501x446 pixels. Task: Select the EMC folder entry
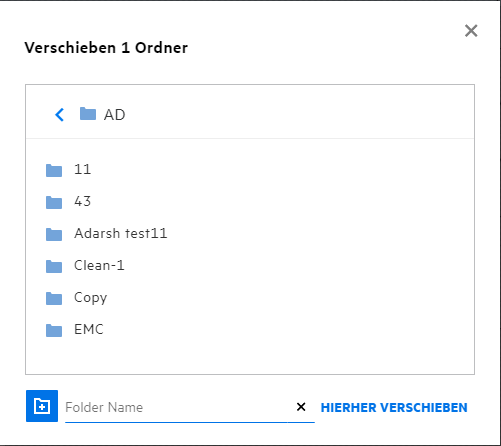click(x=89, y=329)
